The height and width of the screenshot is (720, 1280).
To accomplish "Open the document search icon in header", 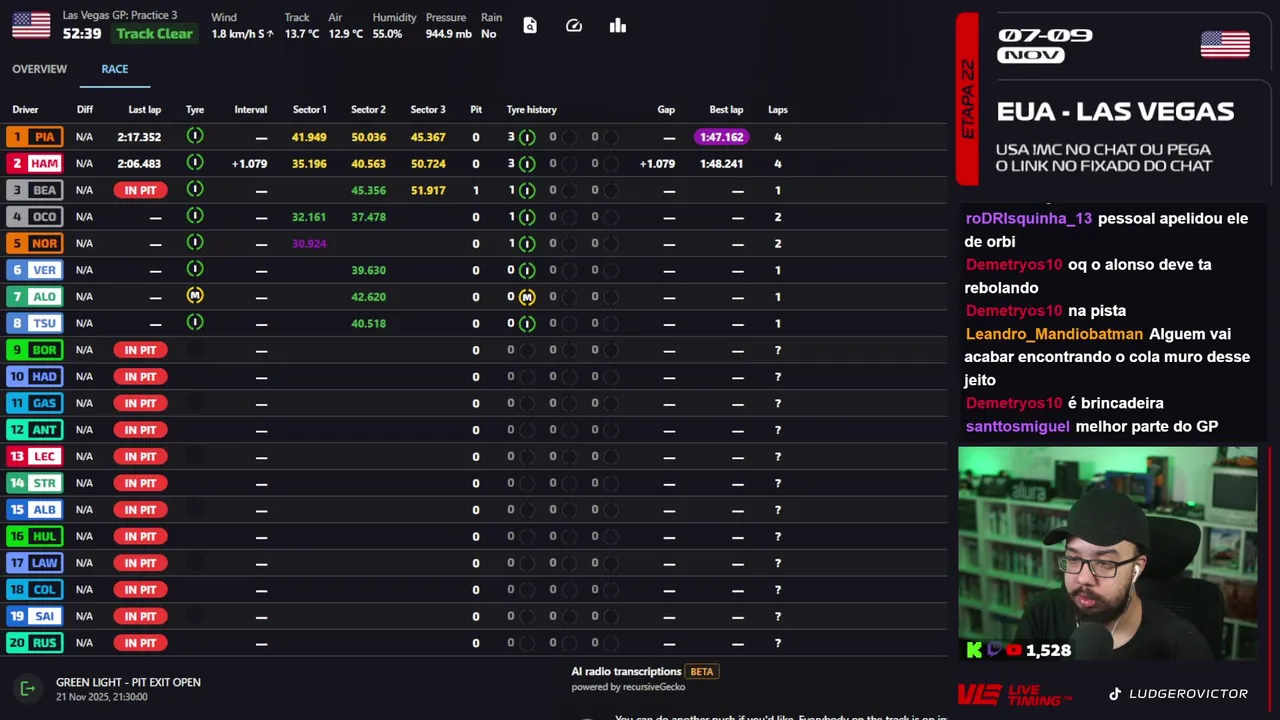I will (530, 26).
